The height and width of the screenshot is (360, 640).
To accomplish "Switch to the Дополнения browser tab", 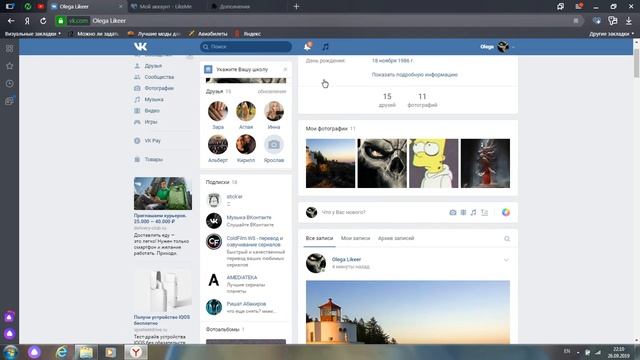I will [x=235, y=7].
